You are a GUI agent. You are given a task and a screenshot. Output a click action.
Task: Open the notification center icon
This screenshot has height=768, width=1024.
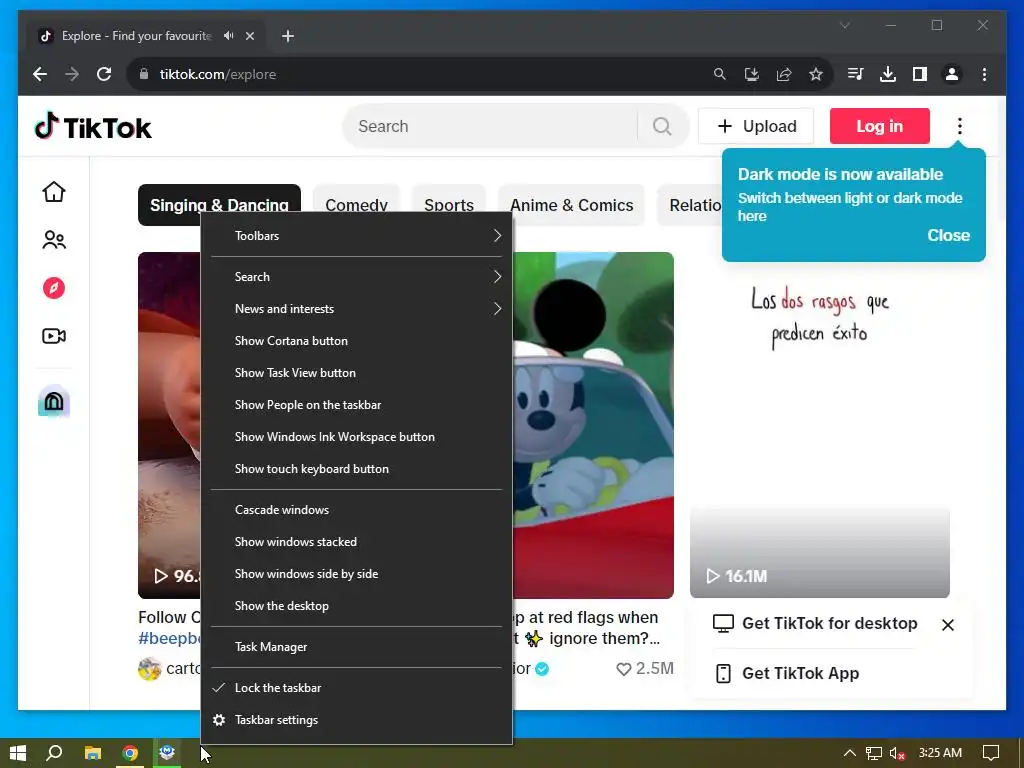(991, 753)
